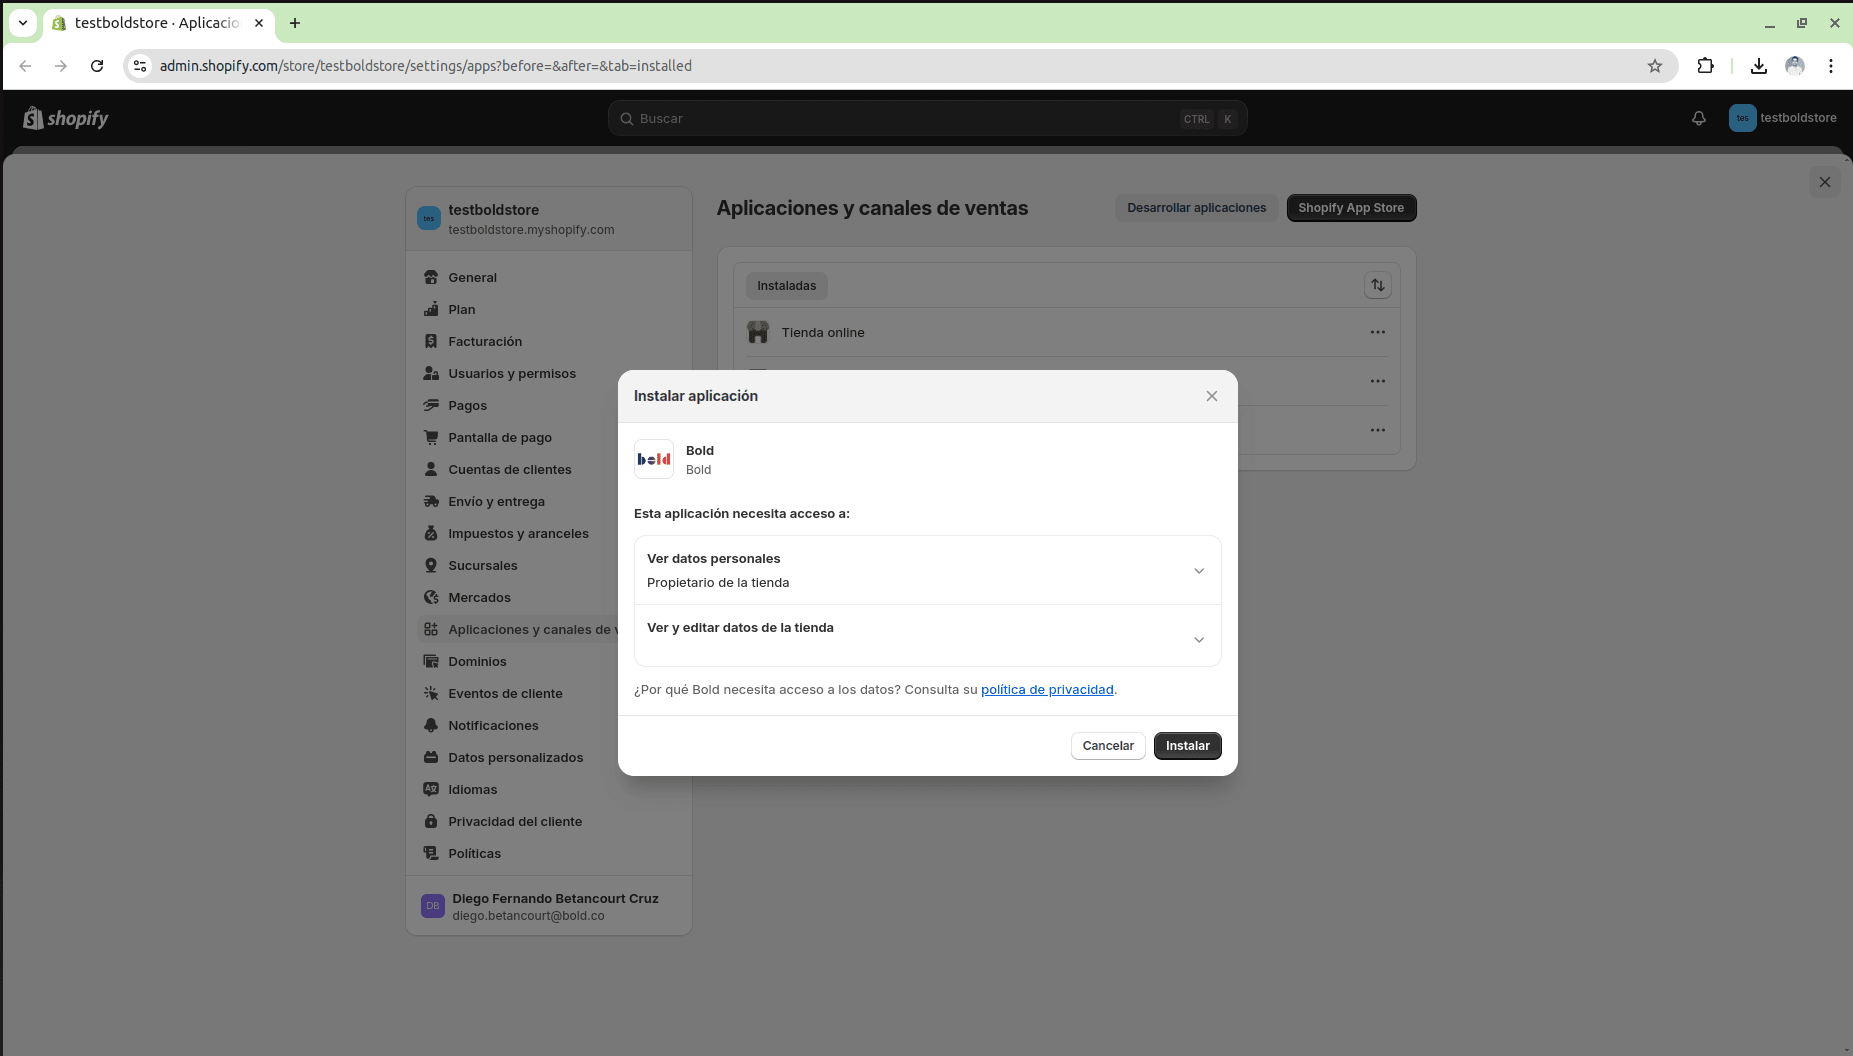Click the Facturación receipt icon
The image size is (1853, 1056).
(x=431, y=342)
